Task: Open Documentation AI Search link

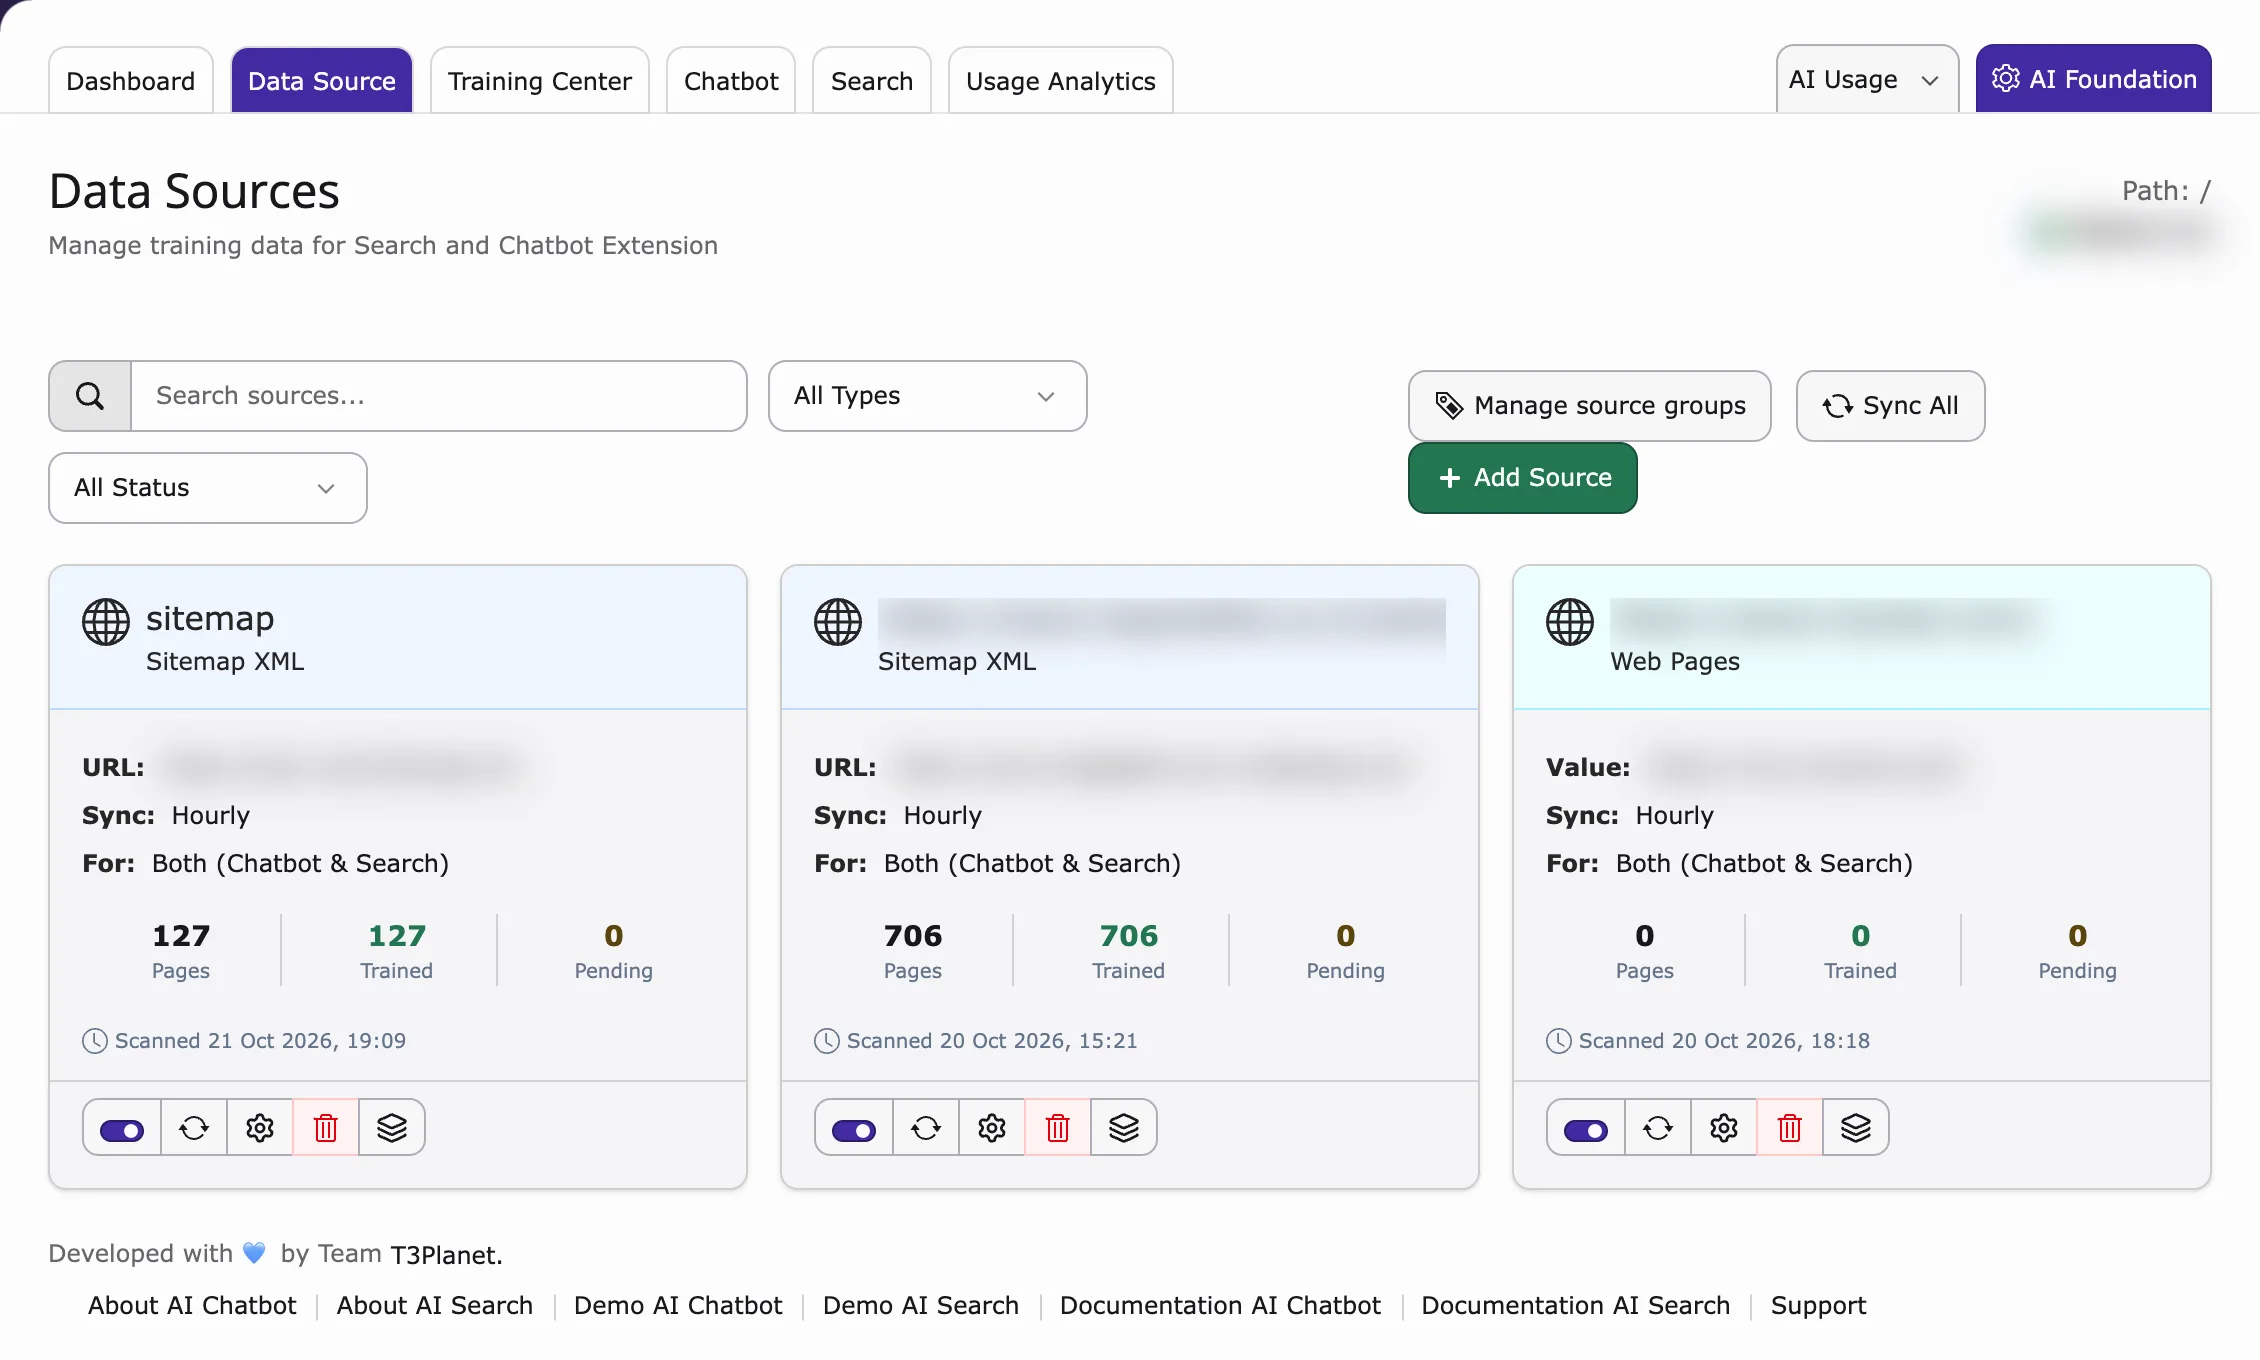Action: point(1576,1306)
